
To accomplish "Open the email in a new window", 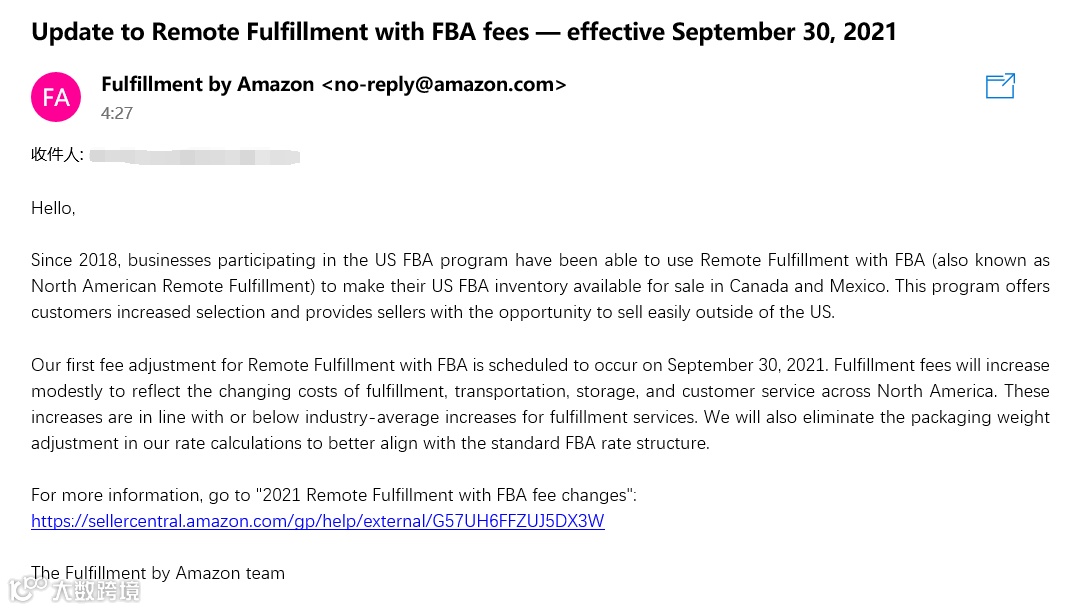I will point(1000,86).
